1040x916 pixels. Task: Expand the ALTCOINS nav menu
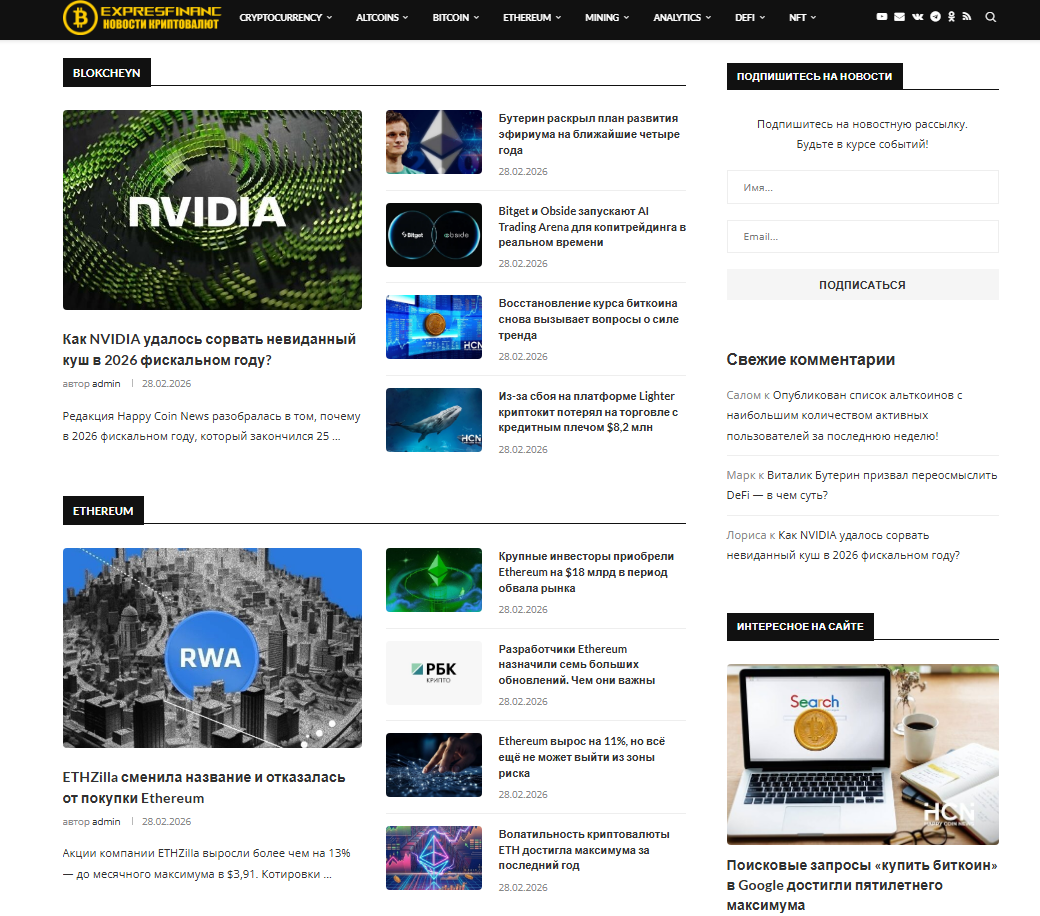(x=381, y=17)
